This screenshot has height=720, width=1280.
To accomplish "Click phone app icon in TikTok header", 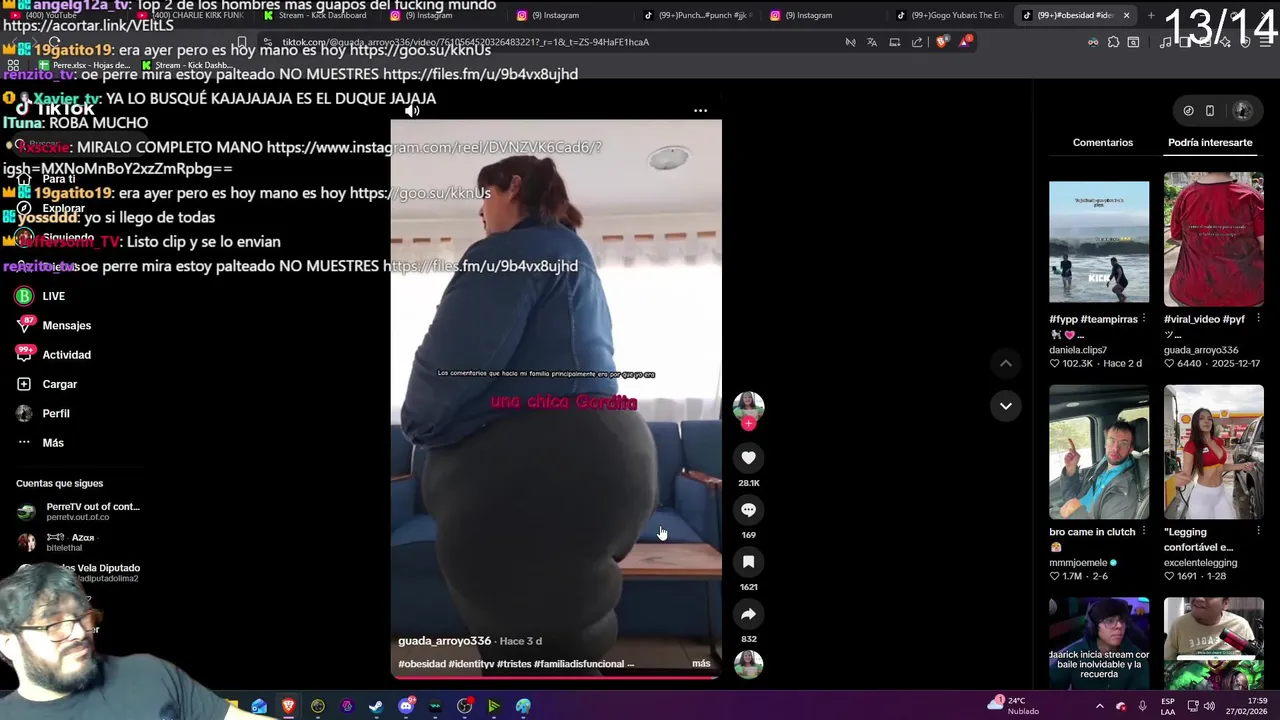I will (1210, 110).
